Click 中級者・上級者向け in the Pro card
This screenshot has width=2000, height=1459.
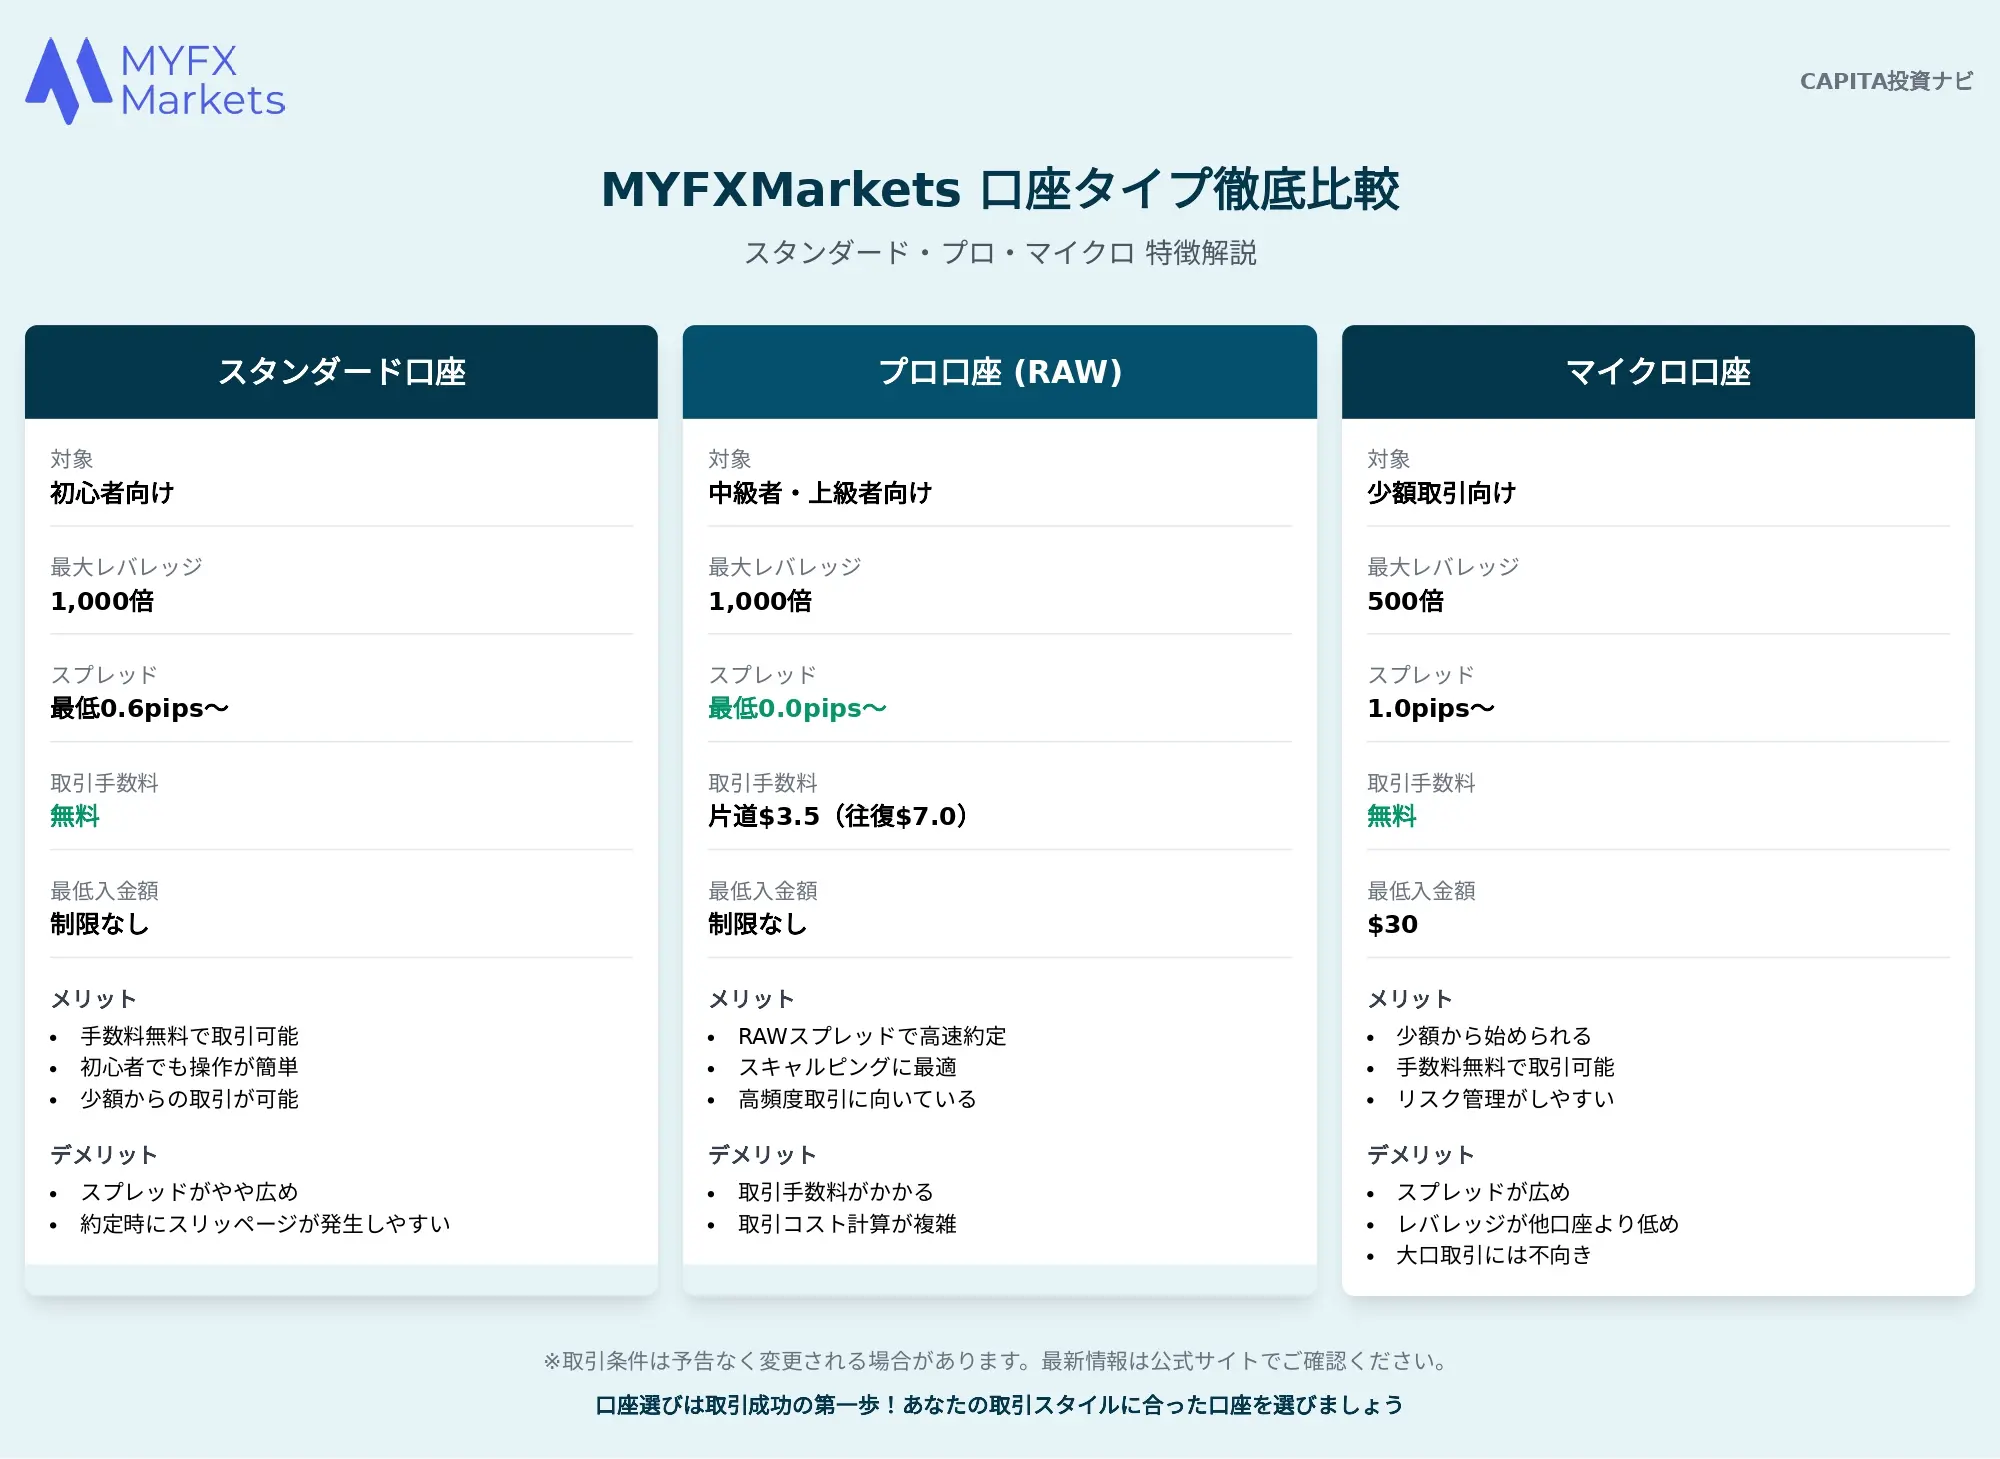coord(820,493)
